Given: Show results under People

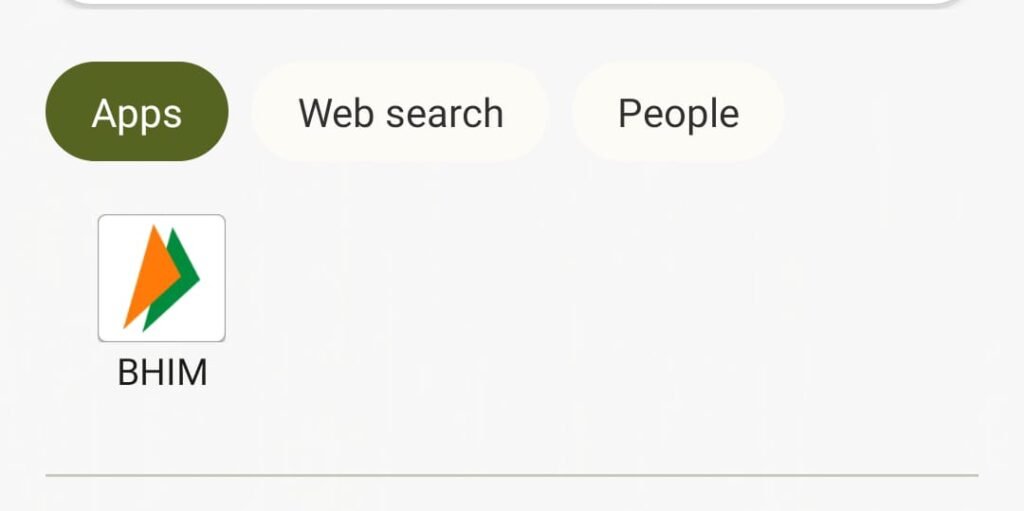Looking at the screenshot, I should tap(678, 112).
